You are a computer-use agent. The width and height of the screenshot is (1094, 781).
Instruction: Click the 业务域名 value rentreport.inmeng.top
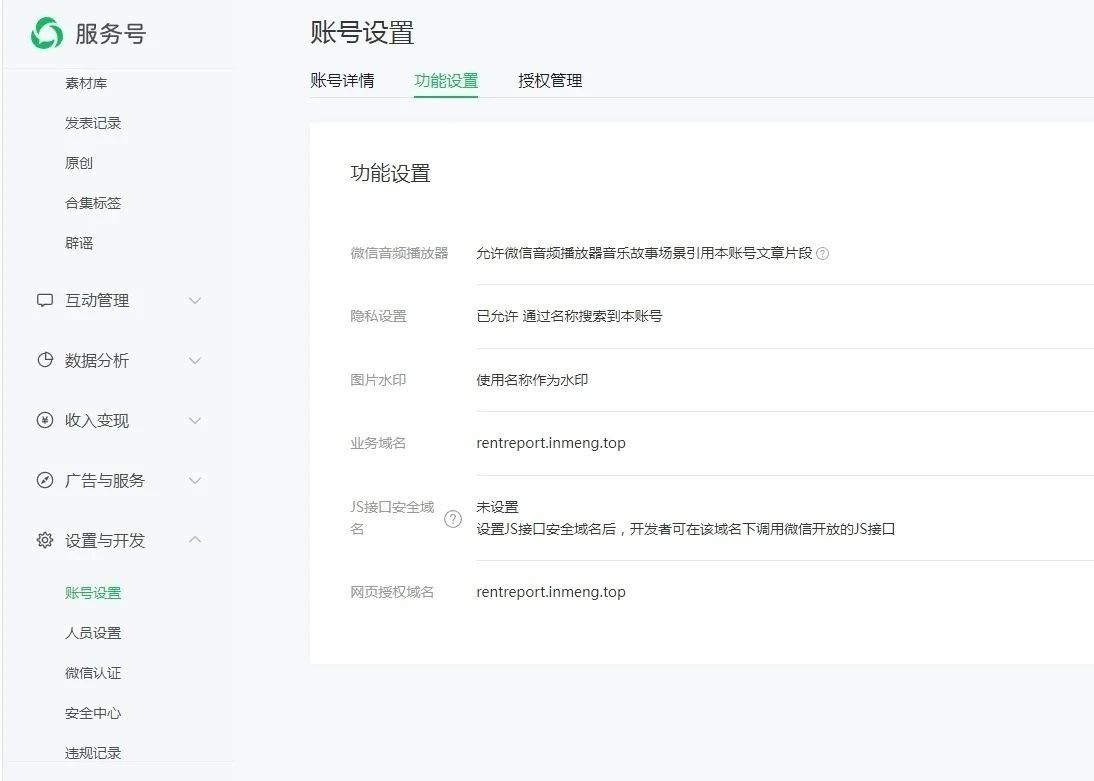pos(551,443)
